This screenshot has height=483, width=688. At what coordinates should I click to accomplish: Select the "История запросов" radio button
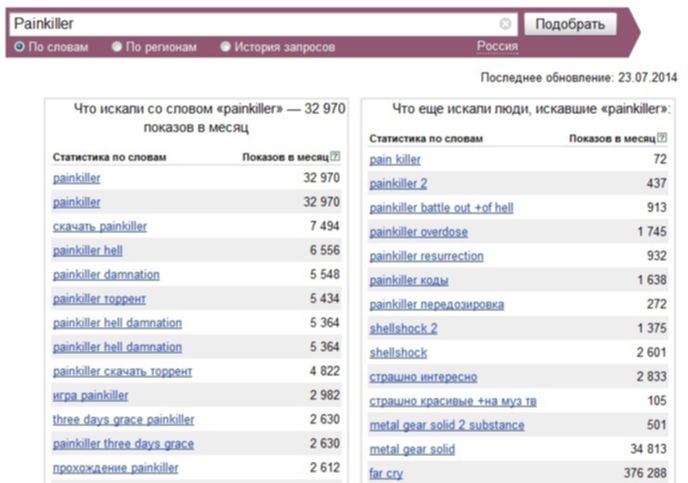point(225,47)
